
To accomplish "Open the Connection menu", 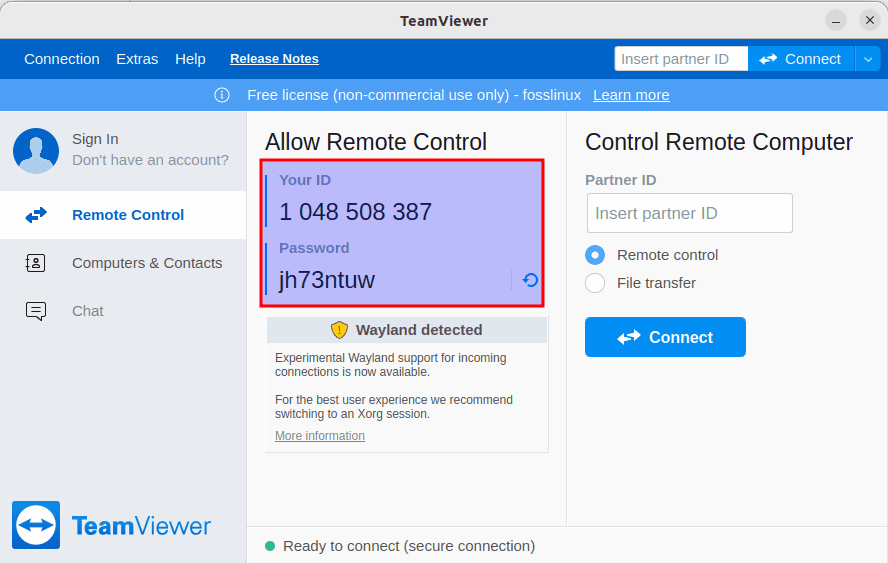I will point(62,59).
